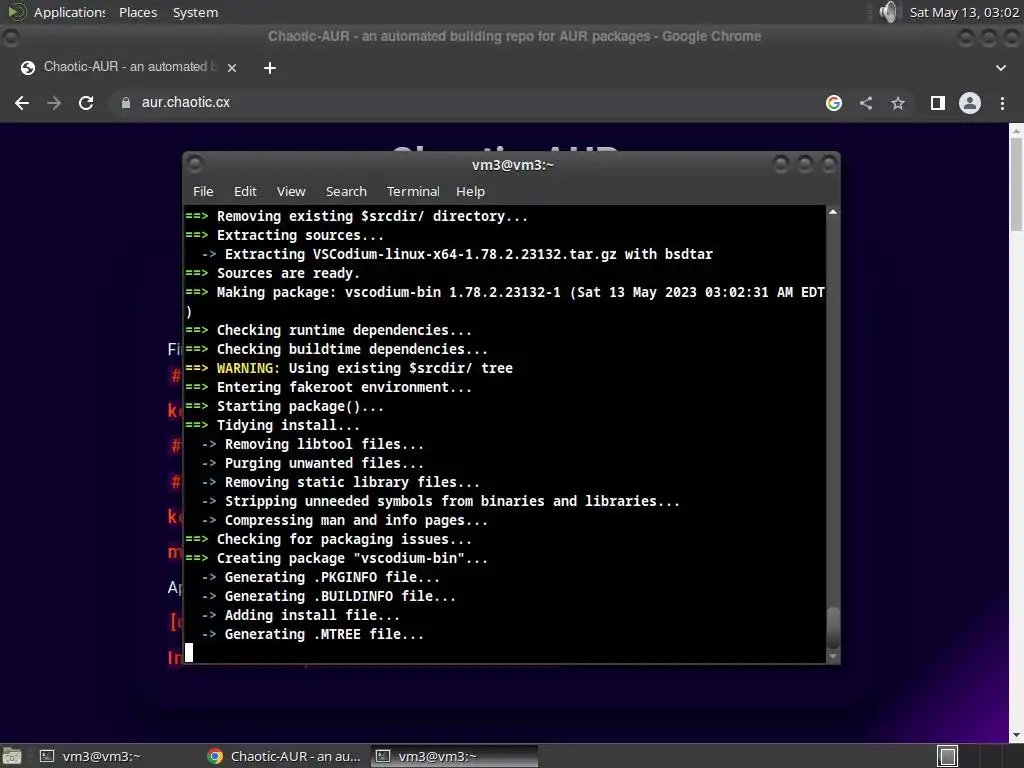The width and height of the screenshot is (1024, 768).
Task: Bookmark this page with star
Action: point(898,103)
